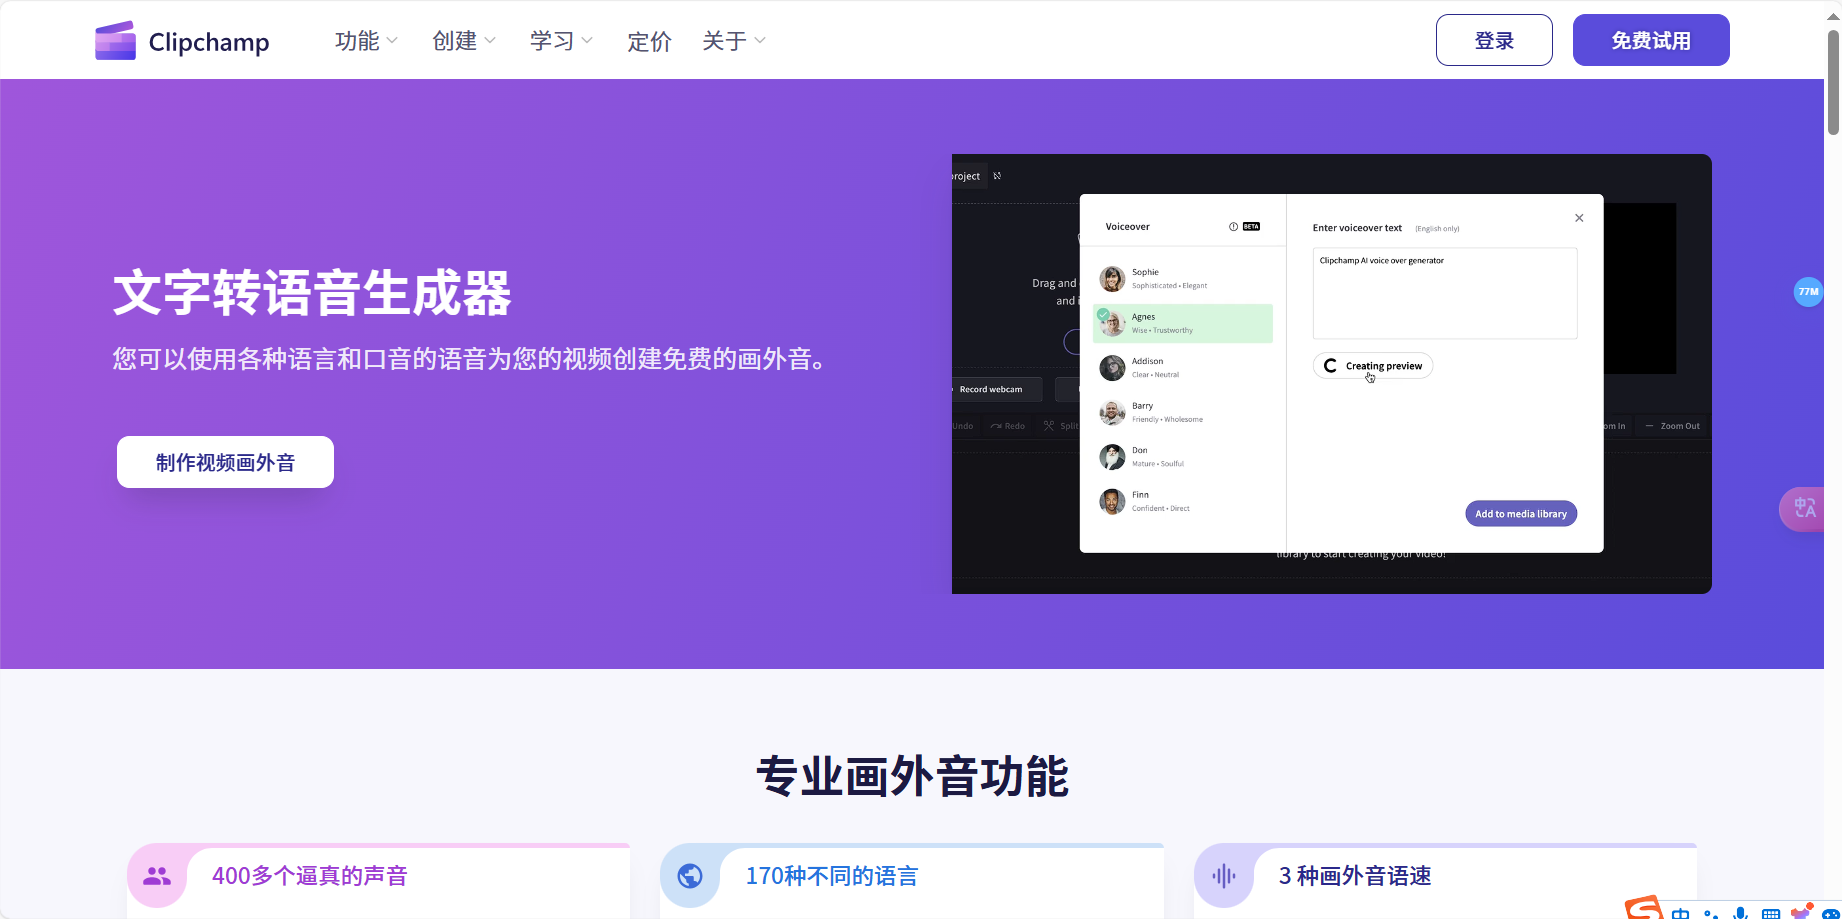Click the 制作视频画外音 button
This screenshot has width=1842, height=919.
point(224,462)
